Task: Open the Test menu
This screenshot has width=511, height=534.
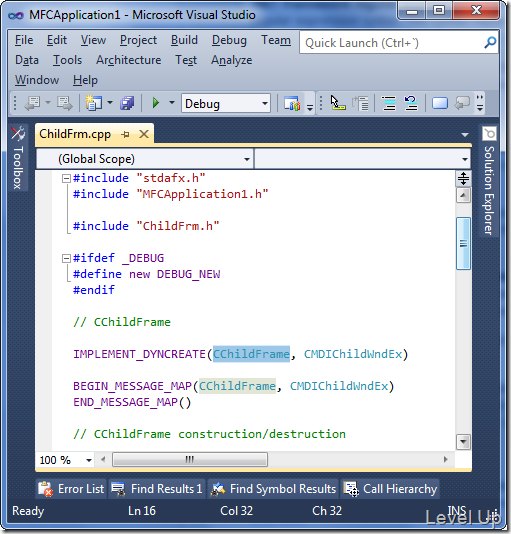Action: [186, 60]
